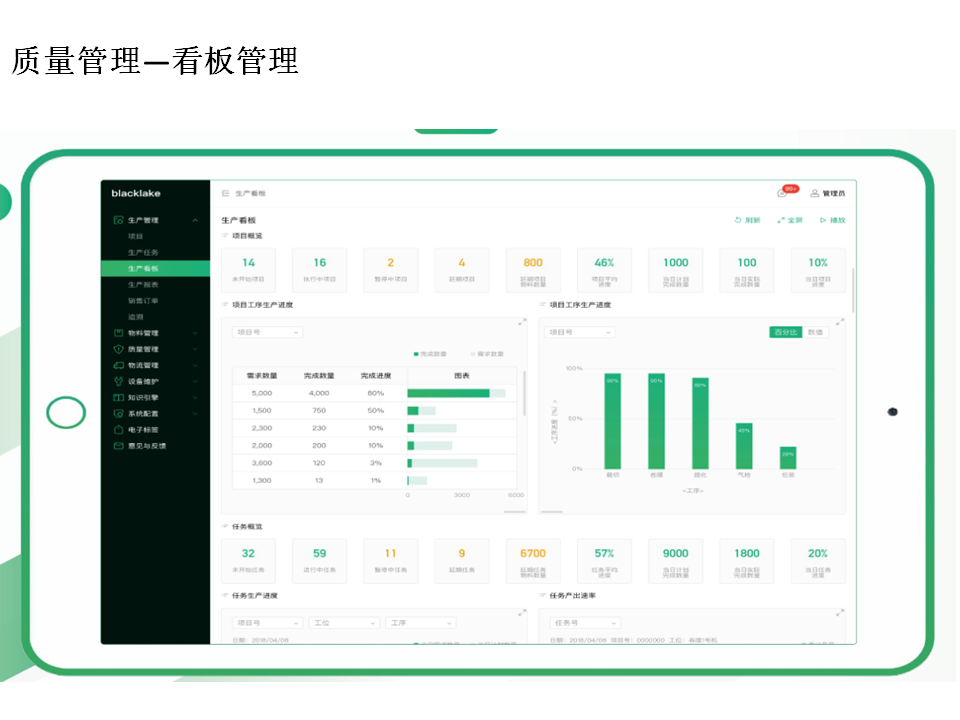Expand the 系统配置 menu chevron
The height and width of the screenshot is (720, 960).
[195, 414]
